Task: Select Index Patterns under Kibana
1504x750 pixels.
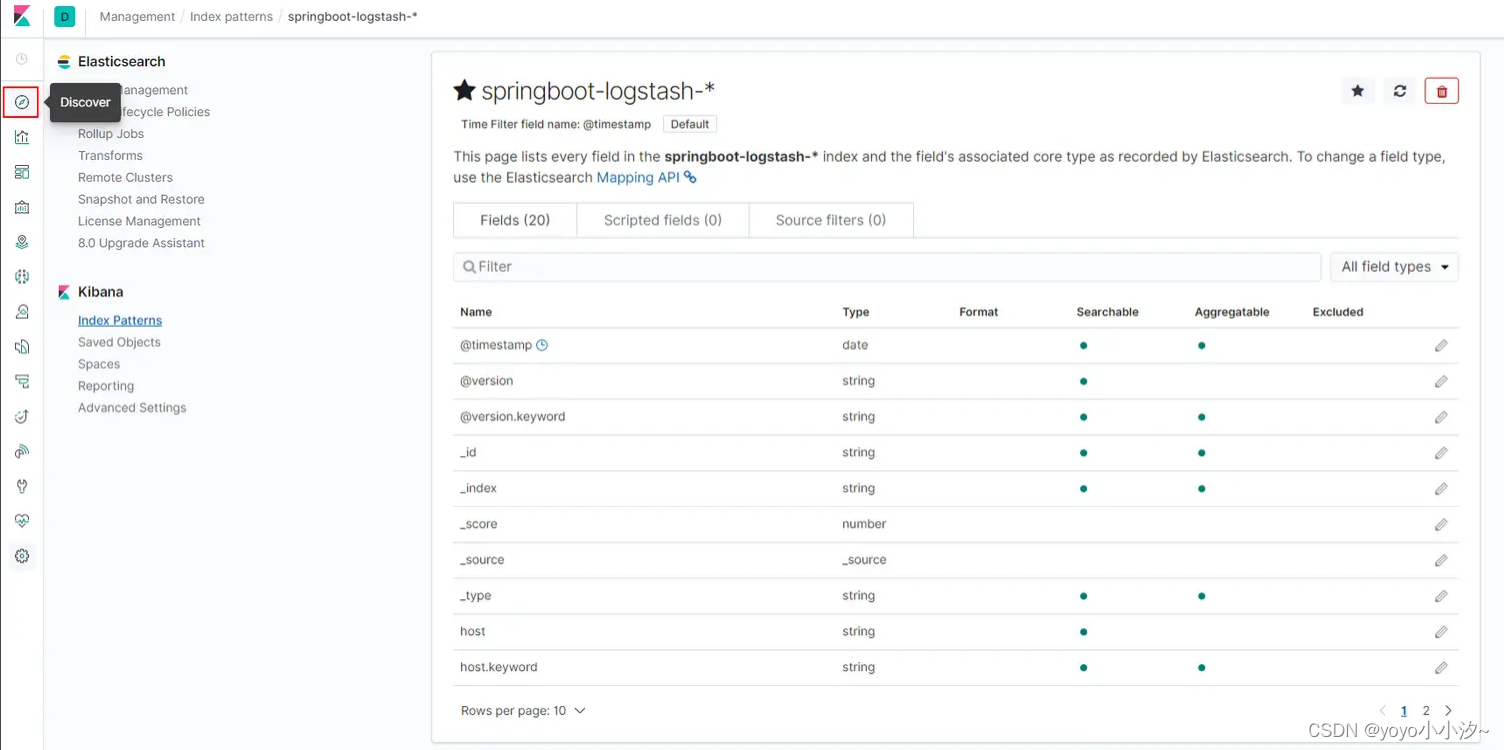Action: [120, 321]
